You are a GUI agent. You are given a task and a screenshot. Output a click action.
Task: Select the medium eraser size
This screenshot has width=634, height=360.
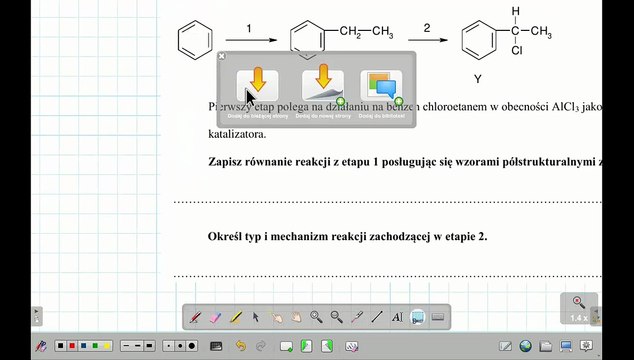click(x=180, y=346)
